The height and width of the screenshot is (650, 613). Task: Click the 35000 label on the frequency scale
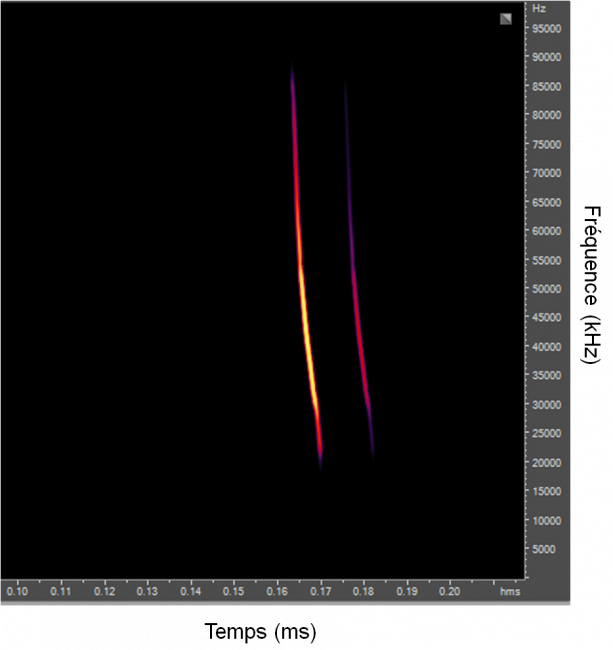click(x=544, y=376)
